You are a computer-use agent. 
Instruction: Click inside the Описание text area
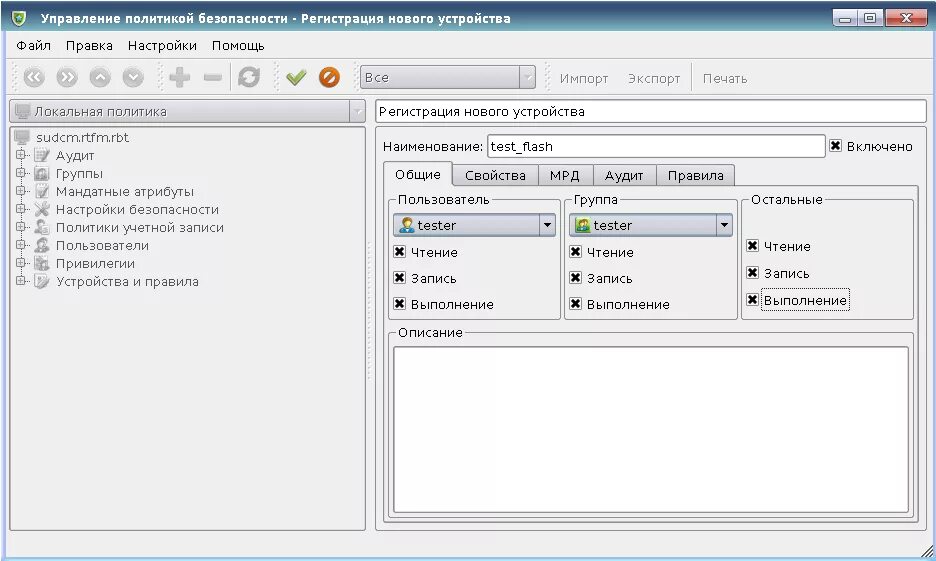point(651,430)
